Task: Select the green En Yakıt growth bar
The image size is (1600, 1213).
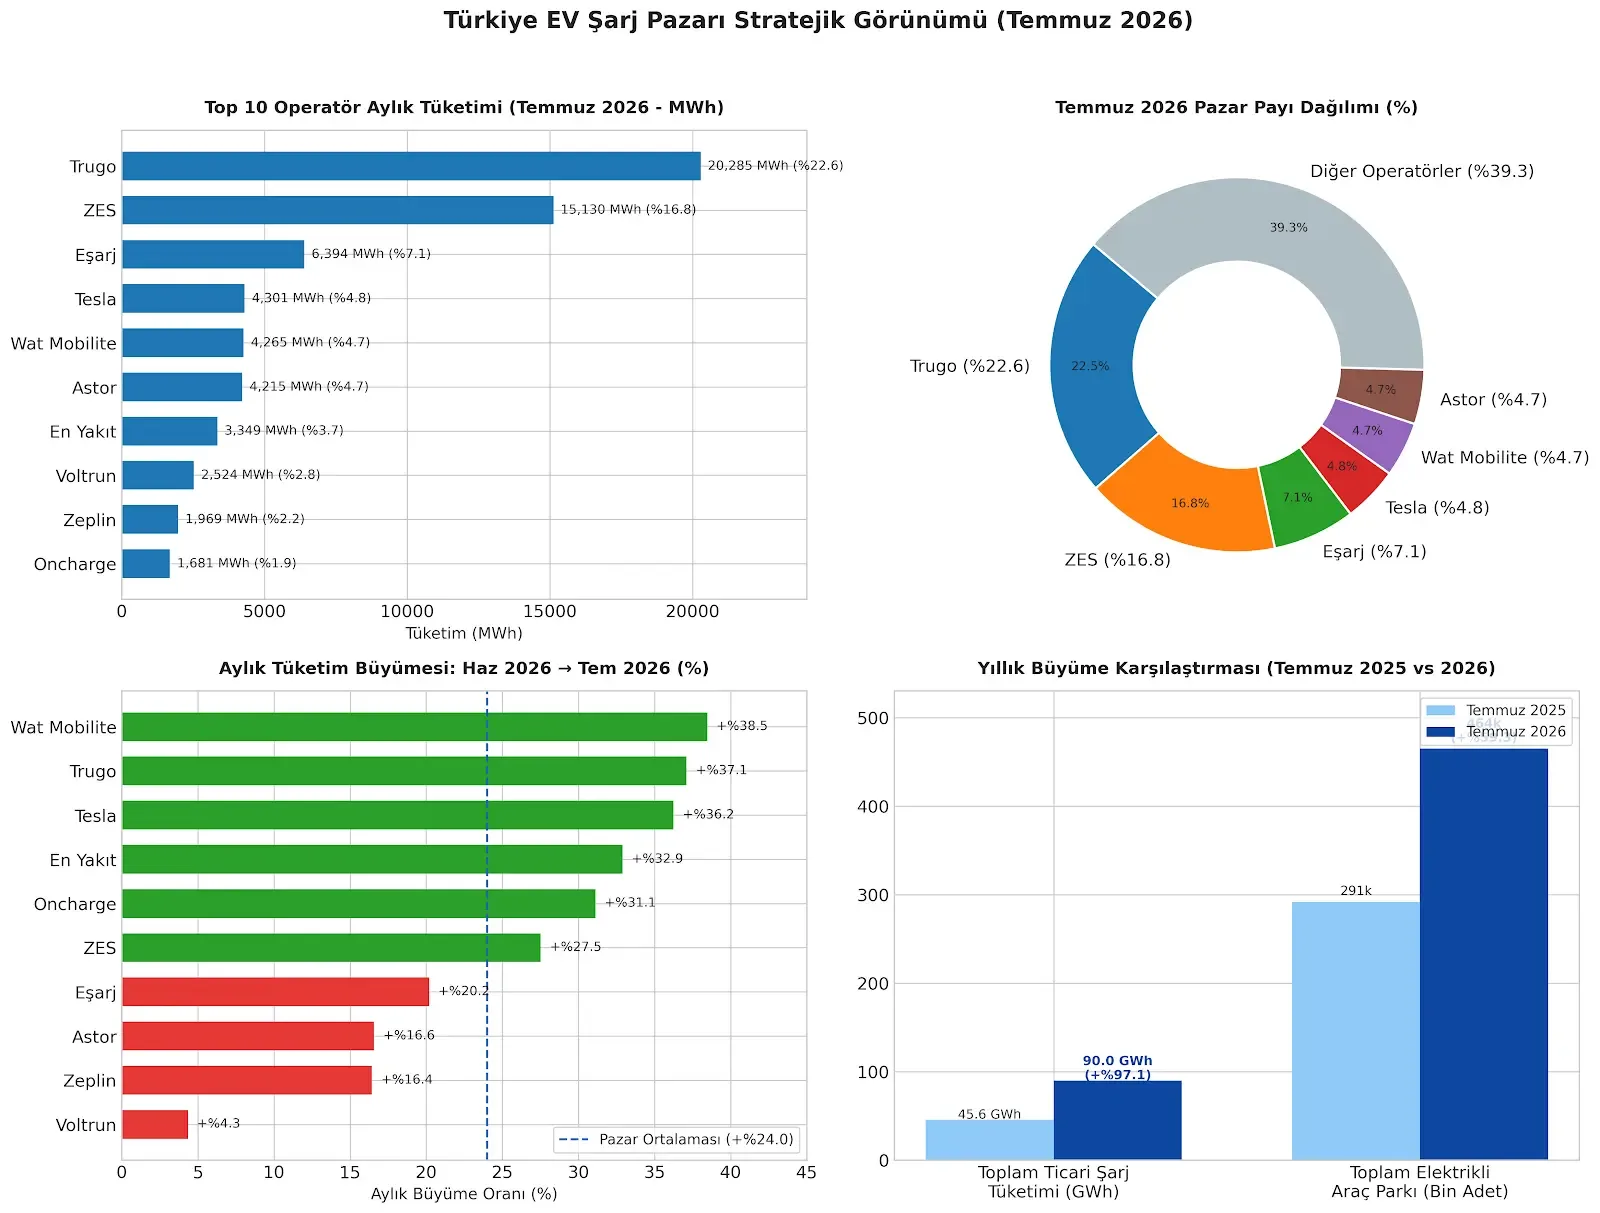Action: (x=372, y=859)
